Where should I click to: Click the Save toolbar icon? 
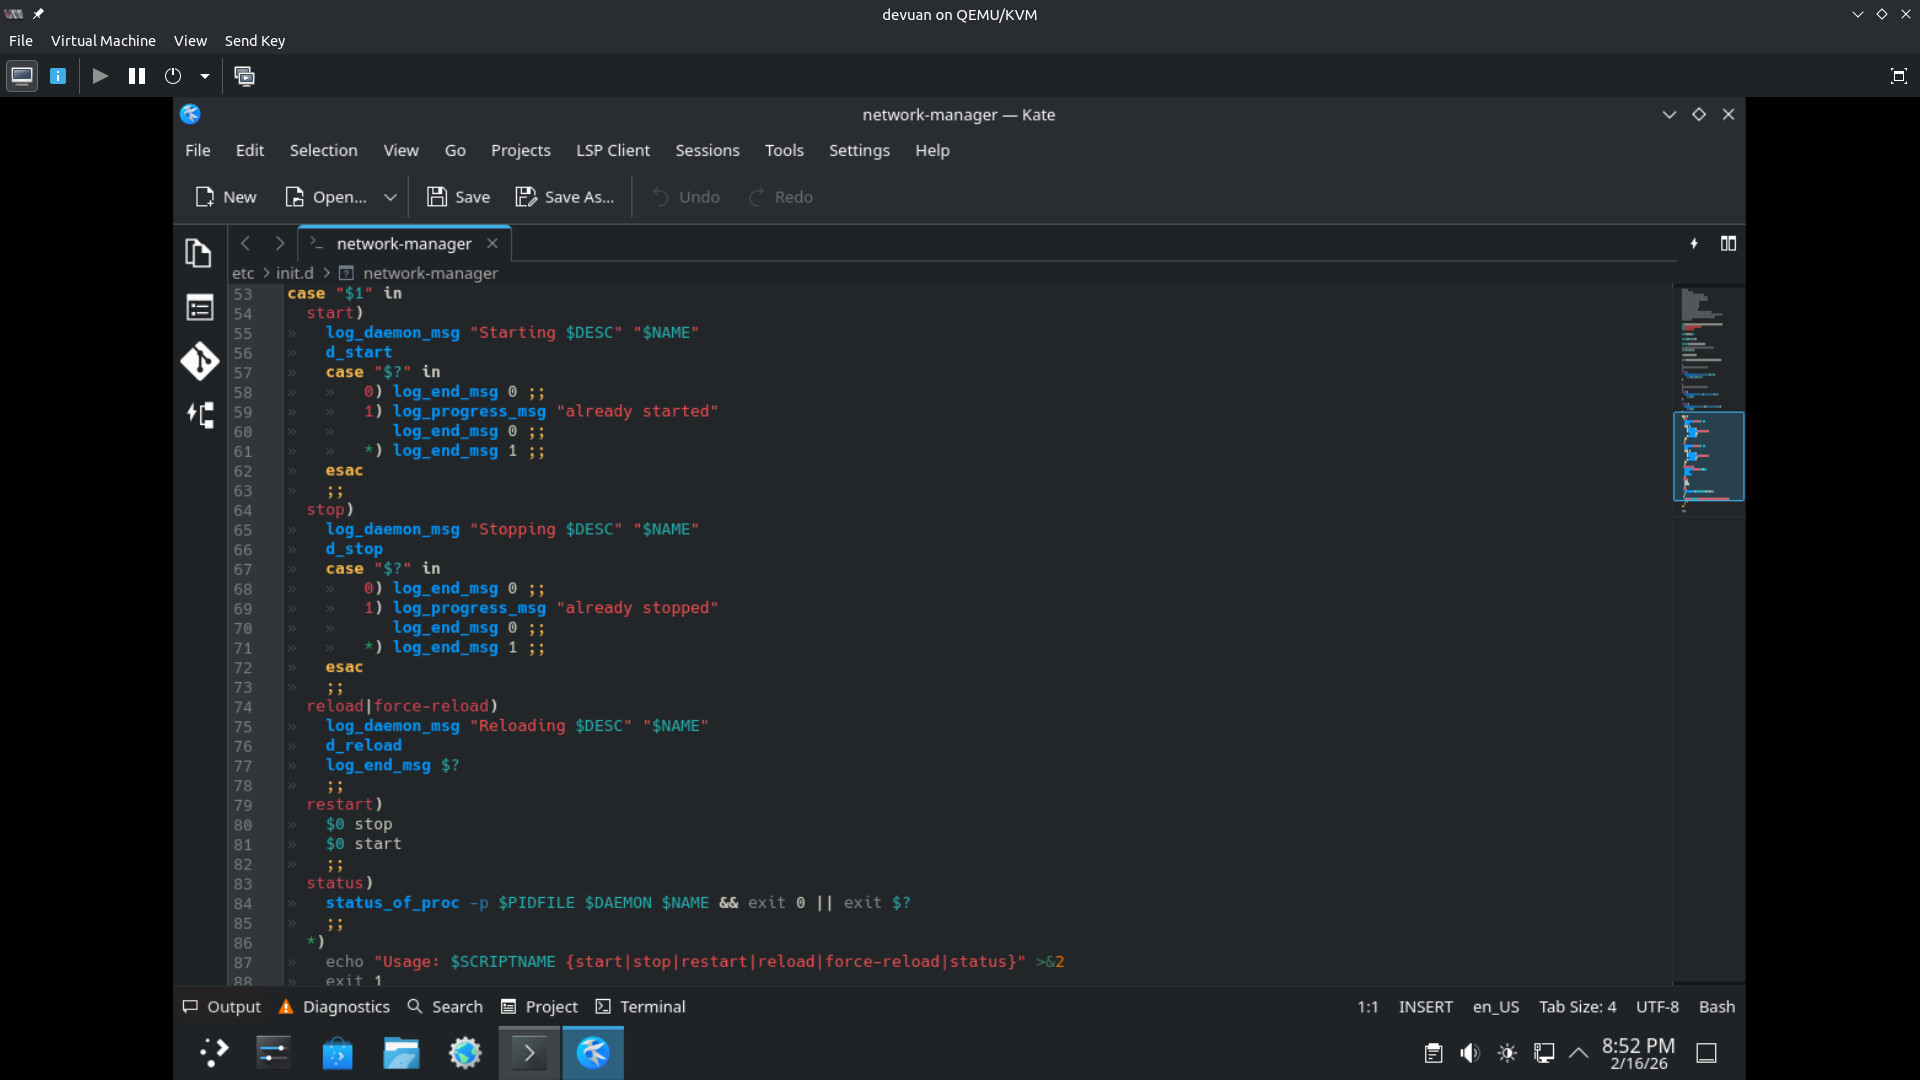pos(458,197)
